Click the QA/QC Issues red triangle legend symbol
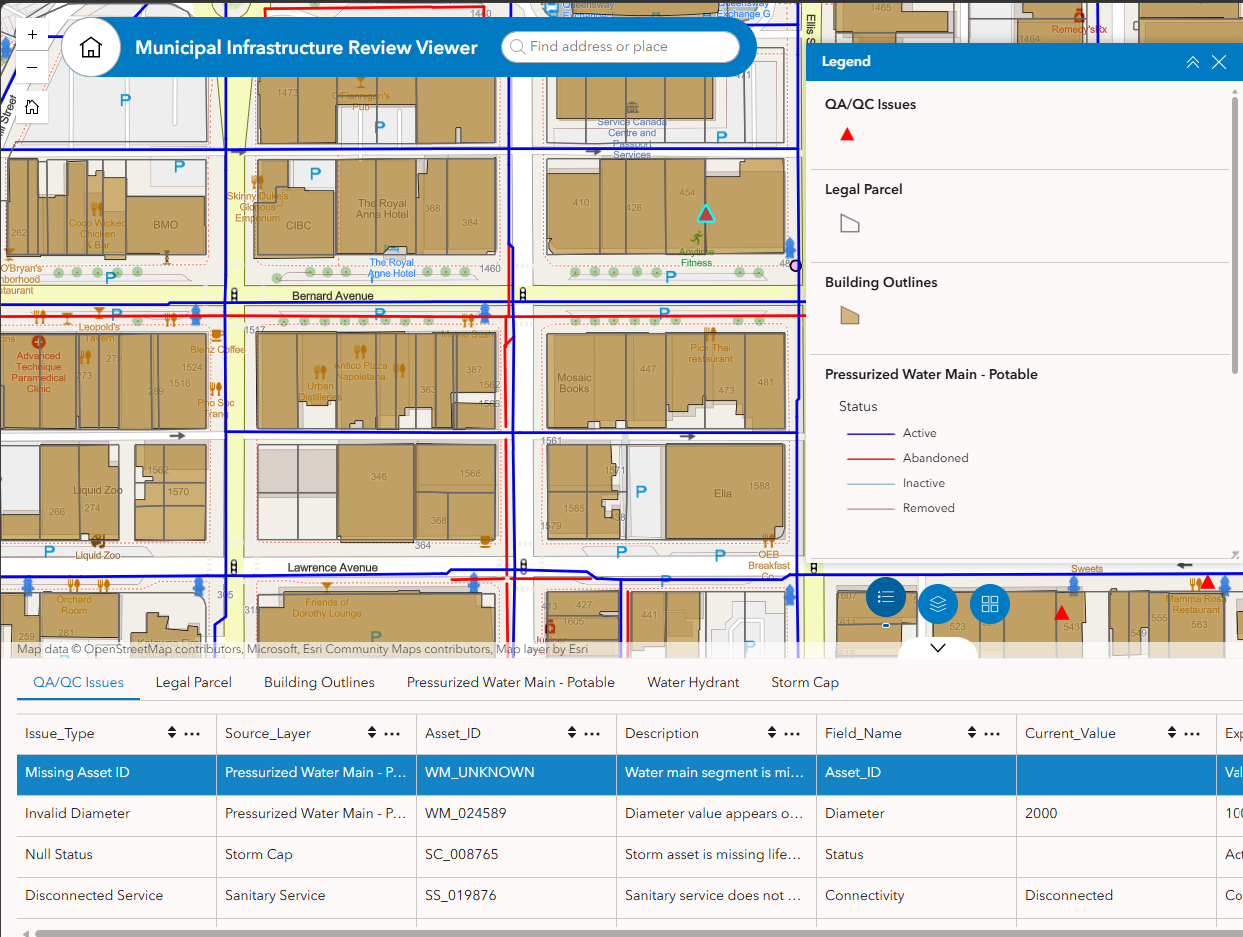Viewport: 1243px width, 937px height. tap(847, 134)
